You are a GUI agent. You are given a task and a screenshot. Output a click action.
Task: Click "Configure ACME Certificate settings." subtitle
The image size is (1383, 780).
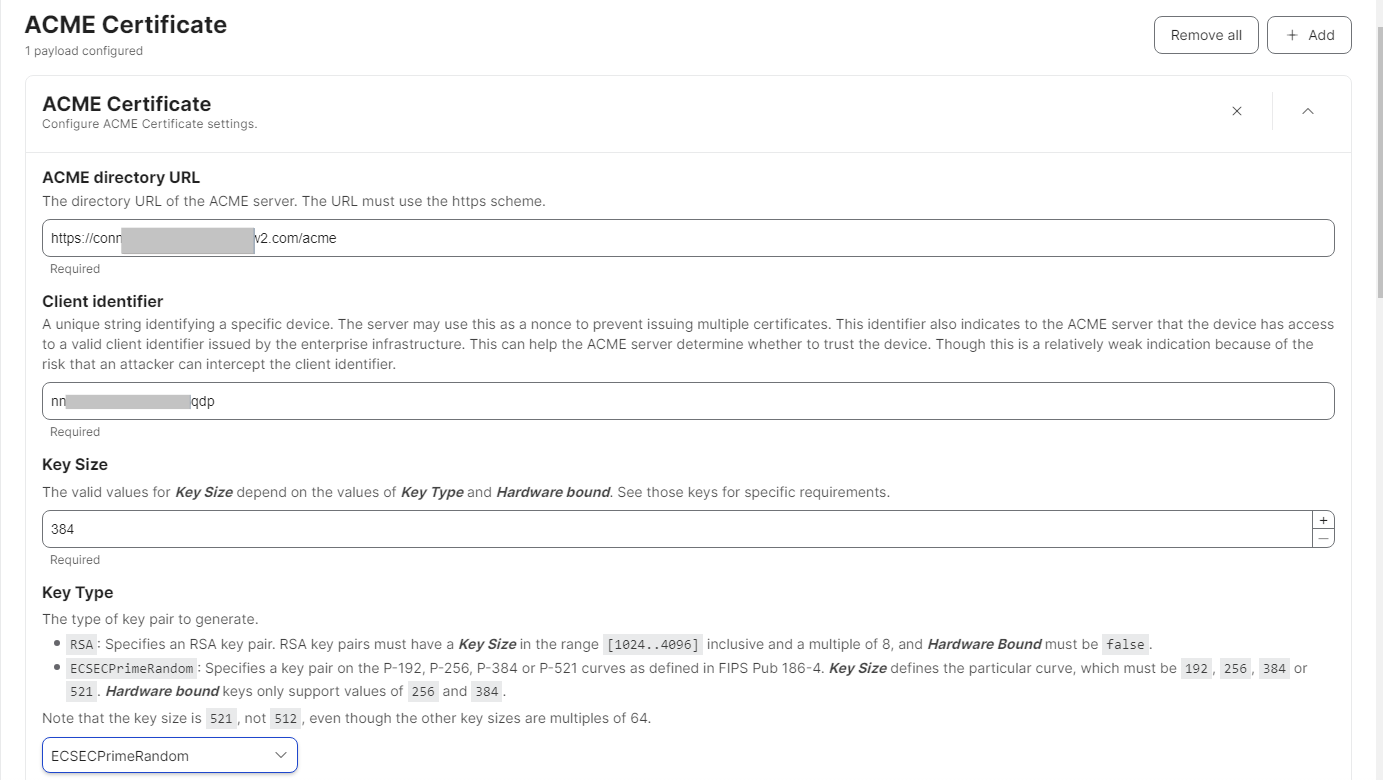coord(150,124)
